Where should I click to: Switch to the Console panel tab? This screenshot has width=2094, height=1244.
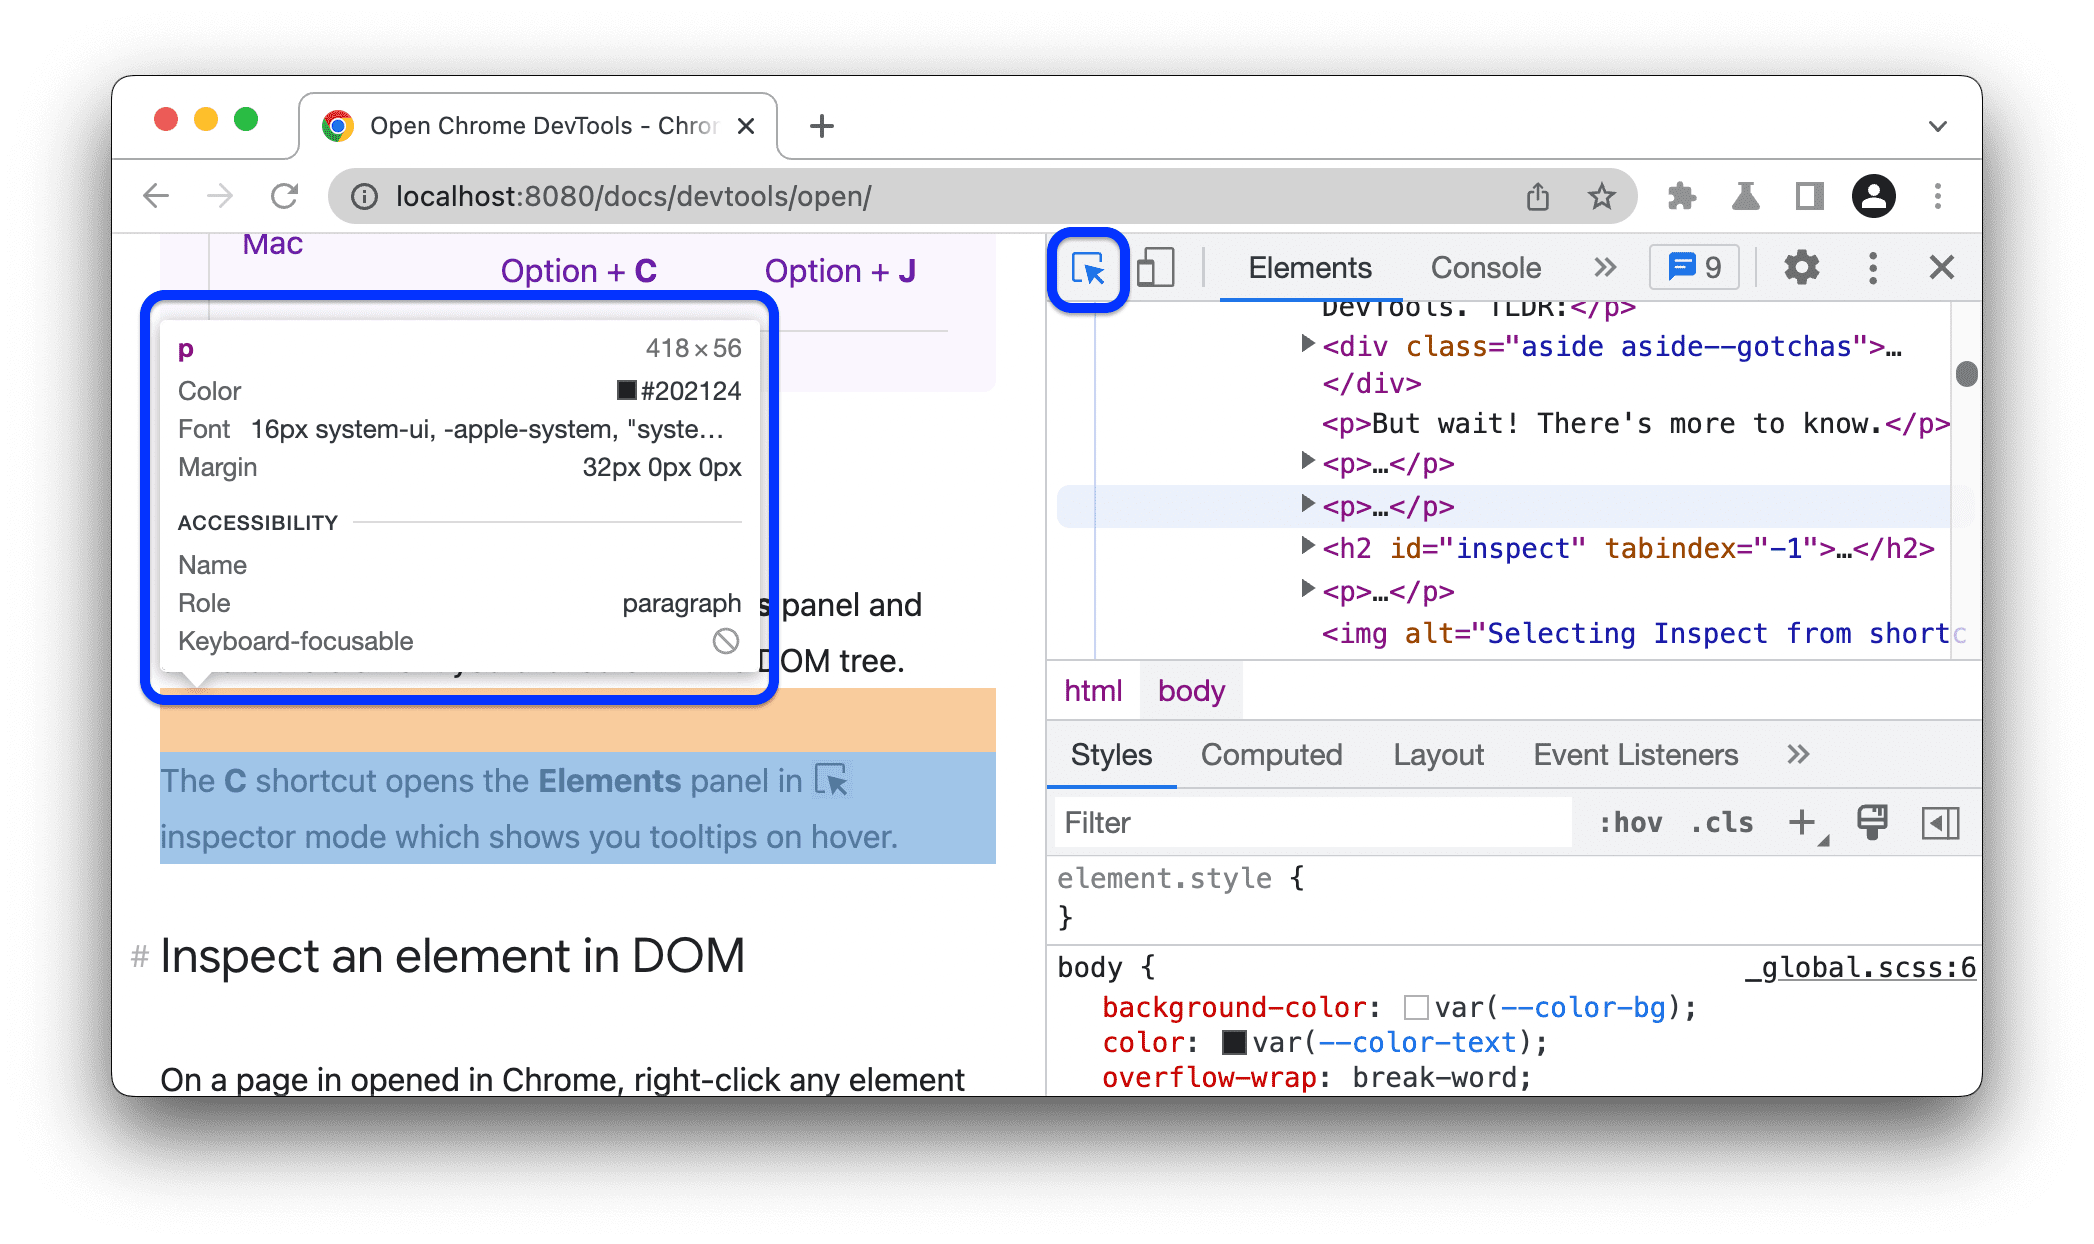[x=1484, y=267]
